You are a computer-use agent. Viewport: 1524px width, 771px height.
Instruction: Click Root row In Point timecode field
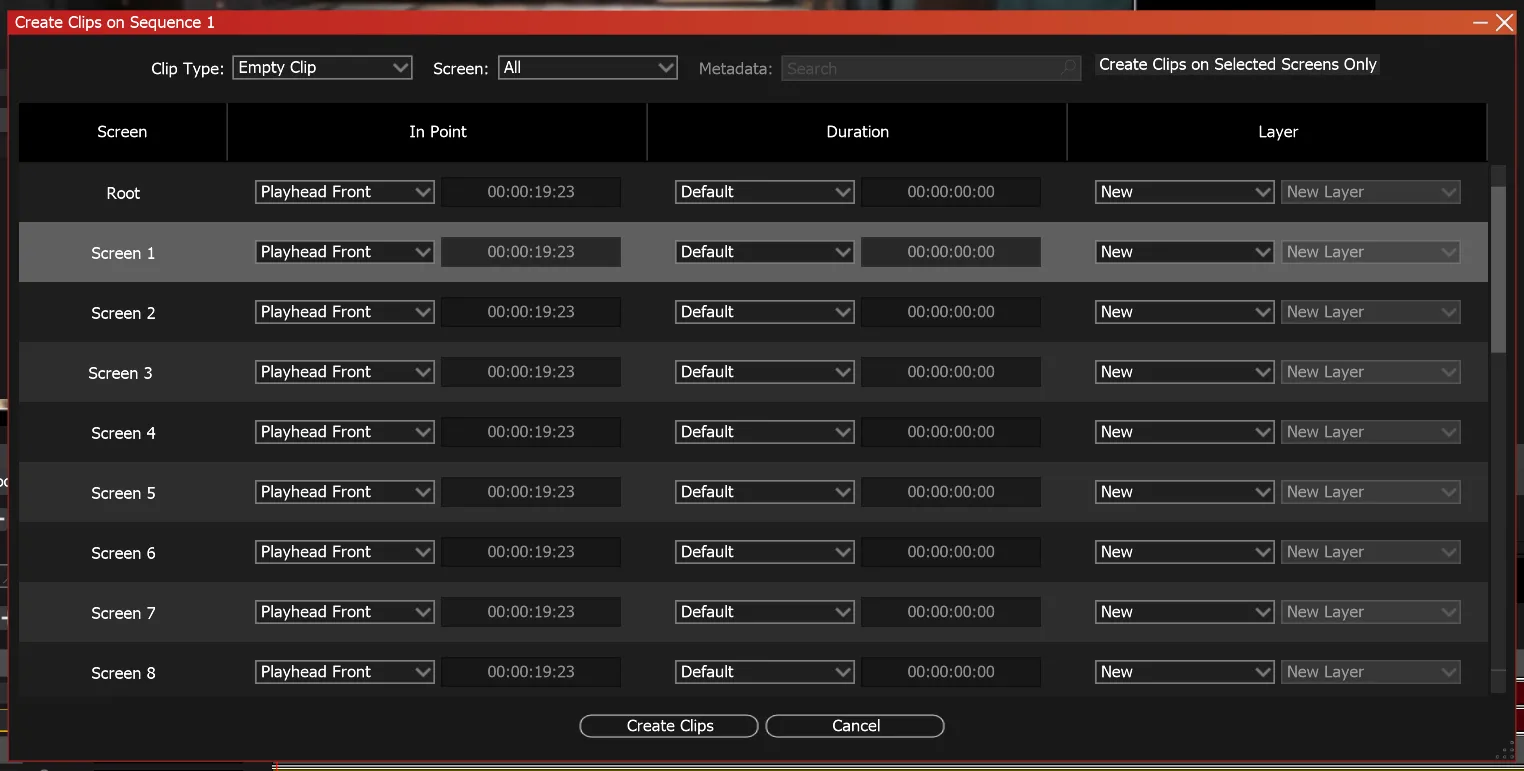coord(531,192)
